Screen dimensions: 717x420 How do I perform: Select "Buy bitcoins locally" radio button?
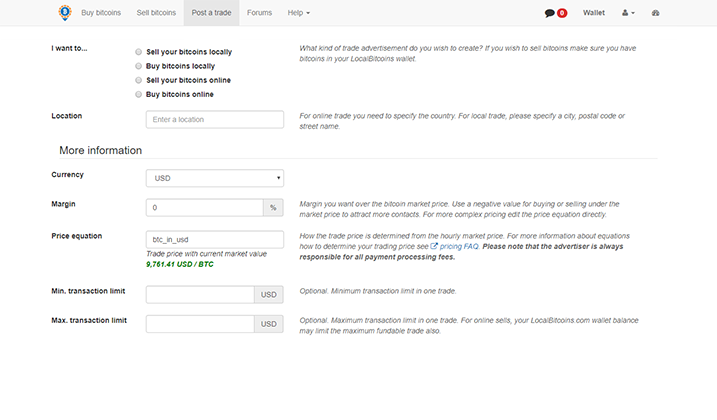[138, 65]
